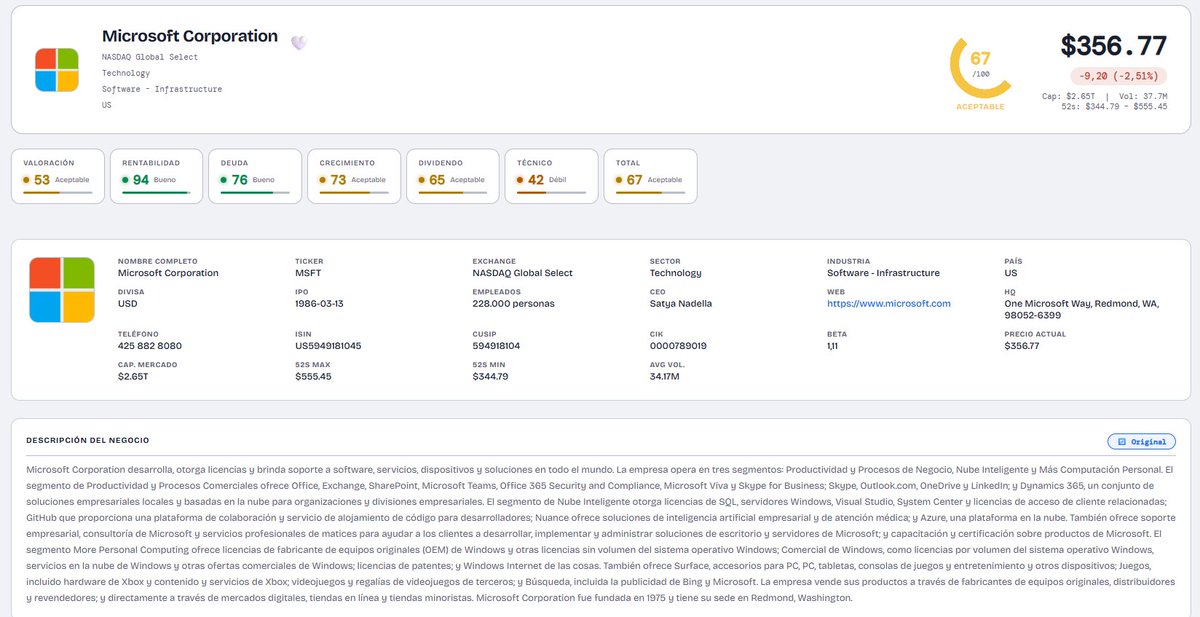Screen dimensions: 1200x617
Task: Click the $356.77 price in header
Action: coord(1114,47)
